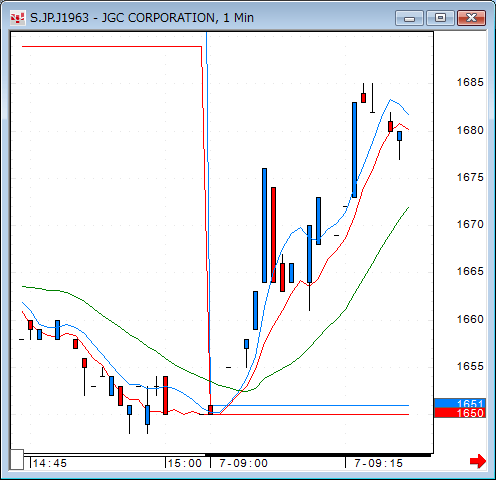Click the 1685 price scale label
The image size is (496, 480).
[470, 82]
